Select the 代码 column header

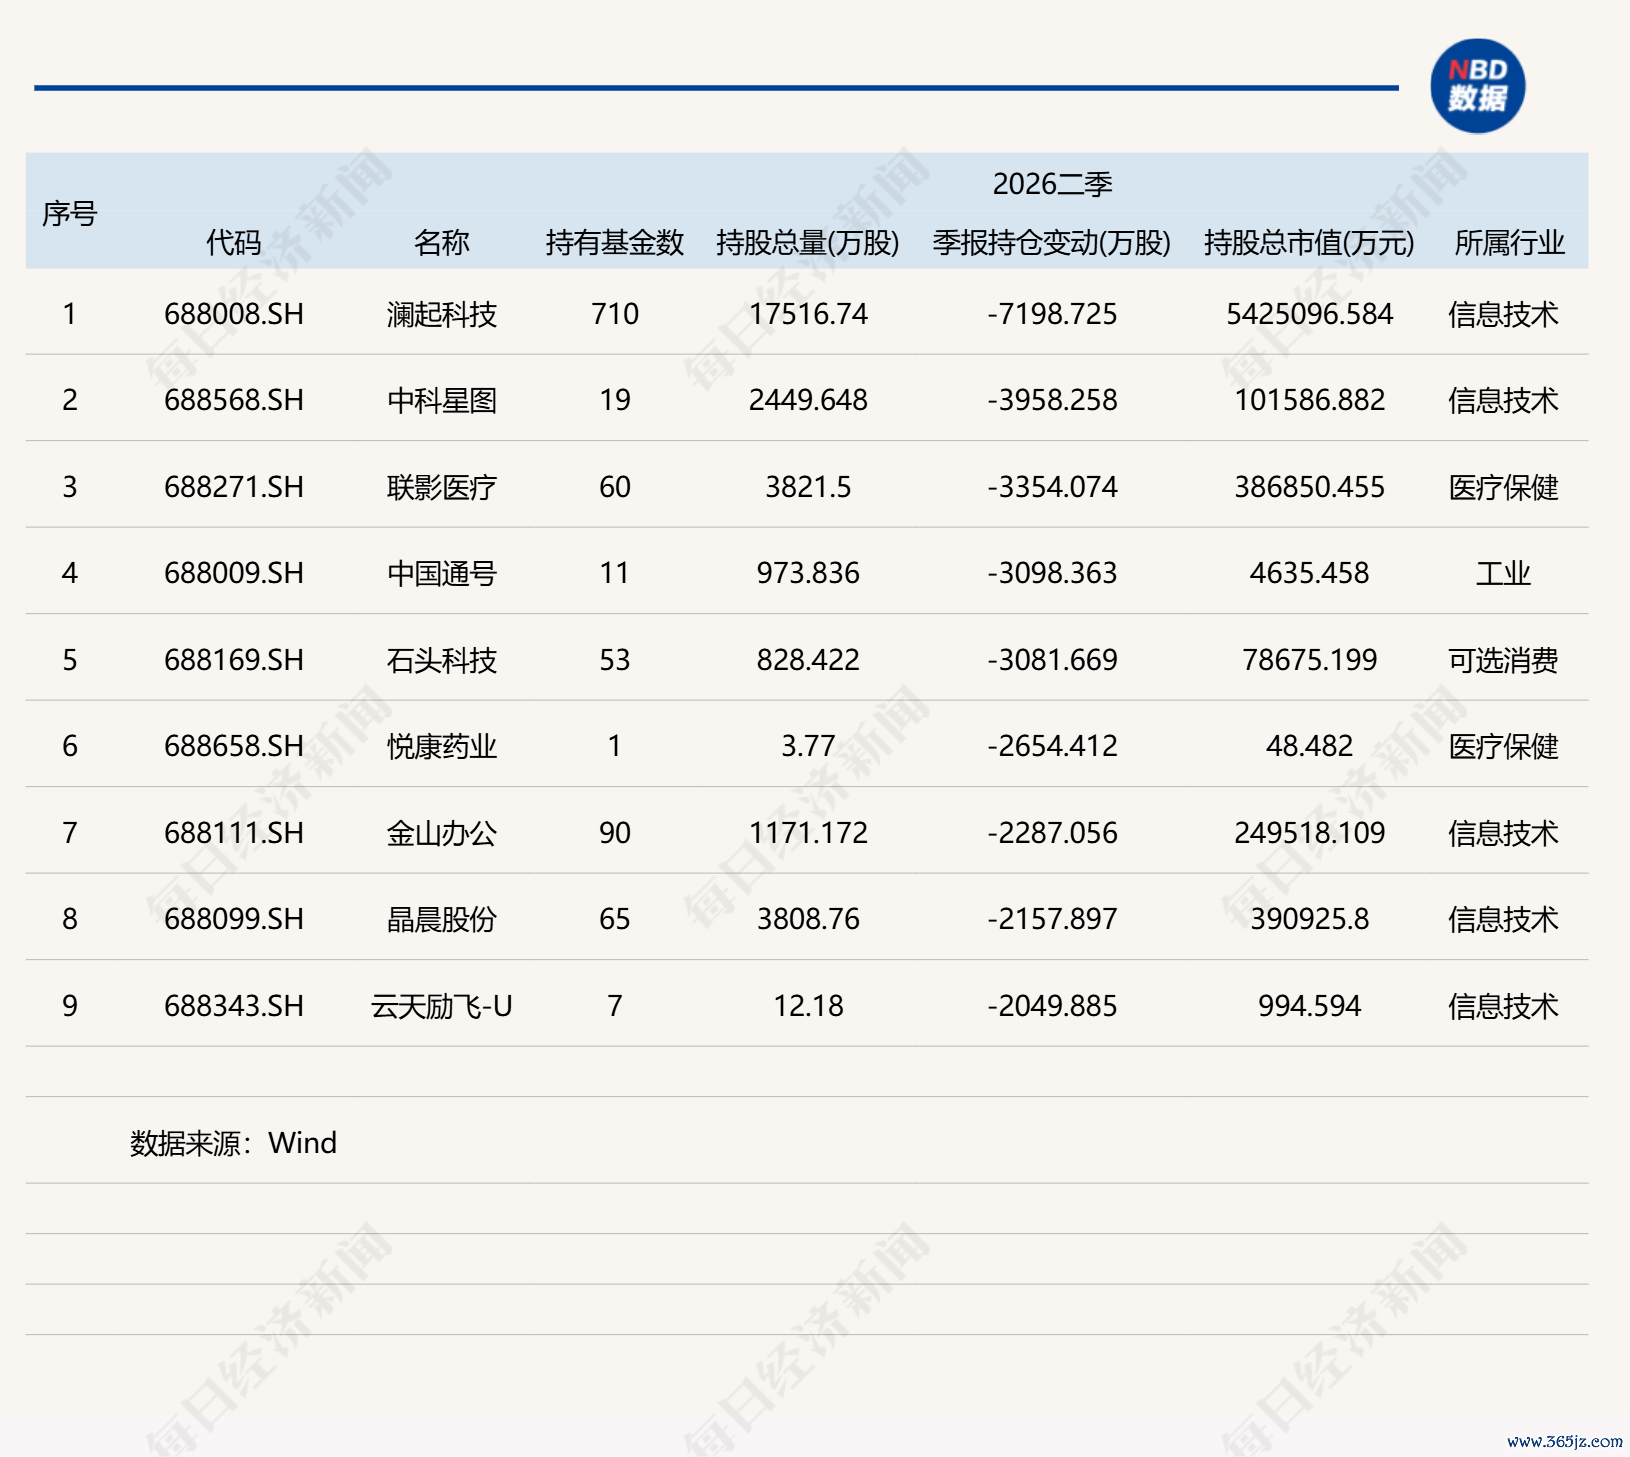[x=234, y=242]
